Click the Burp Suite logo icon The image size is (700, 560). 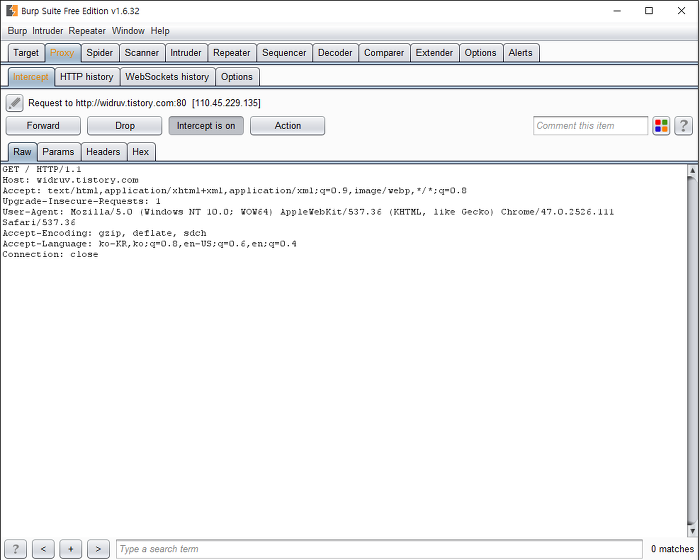[12, 11]
